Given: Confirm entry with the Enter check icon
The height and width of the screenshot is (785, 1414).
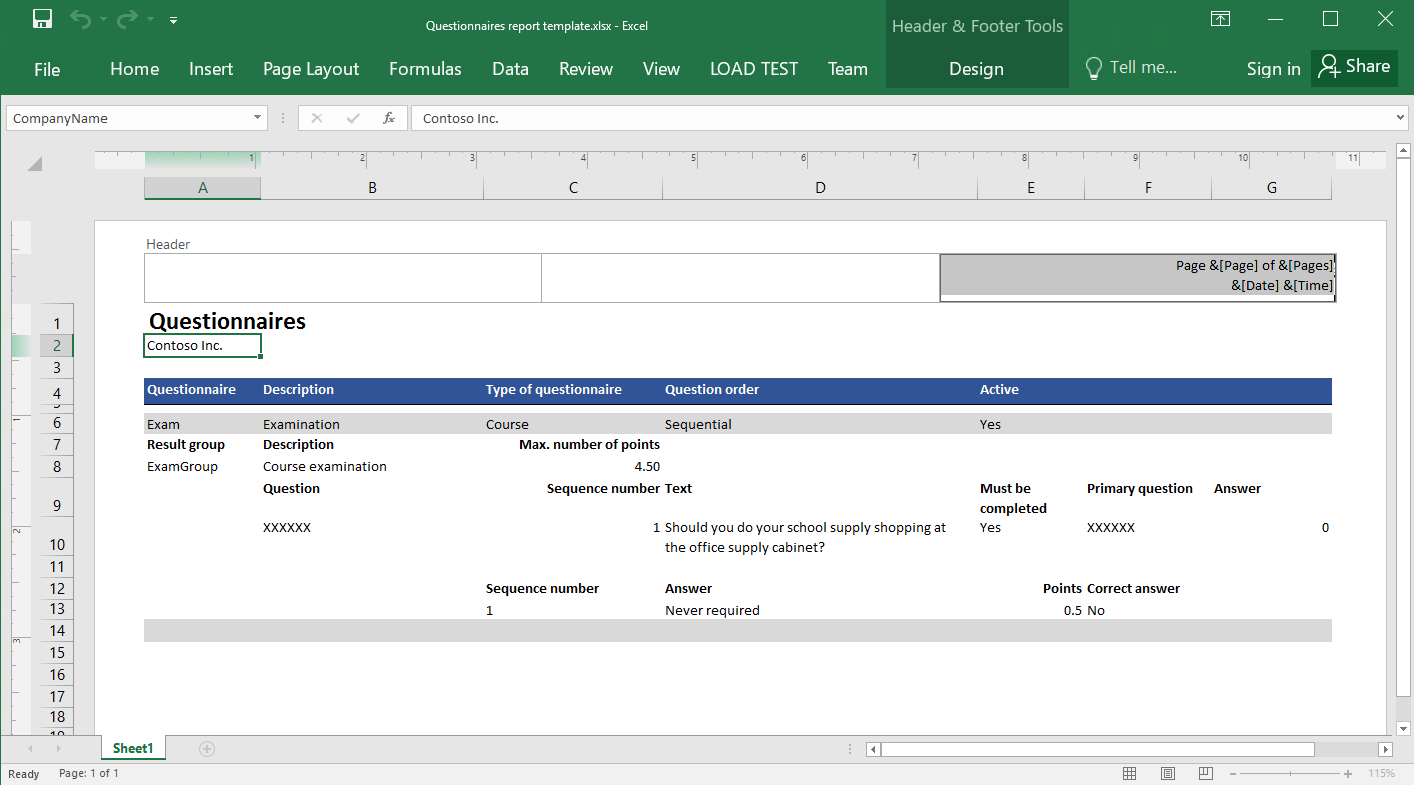Looking at the screenshot, I should (x=352, y=118).
